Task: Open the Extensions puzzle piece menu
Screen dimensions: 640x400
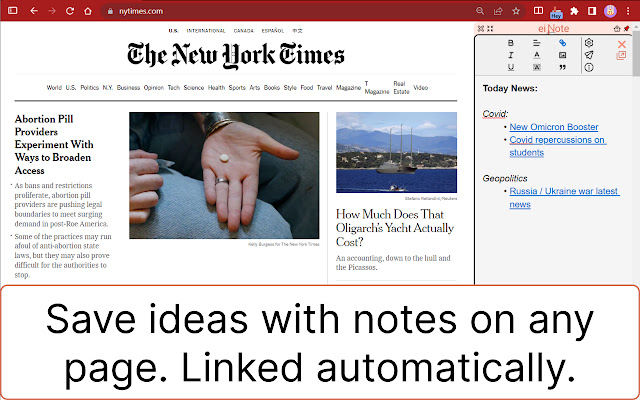Action: pyautogui.click(x=574, y=11)
